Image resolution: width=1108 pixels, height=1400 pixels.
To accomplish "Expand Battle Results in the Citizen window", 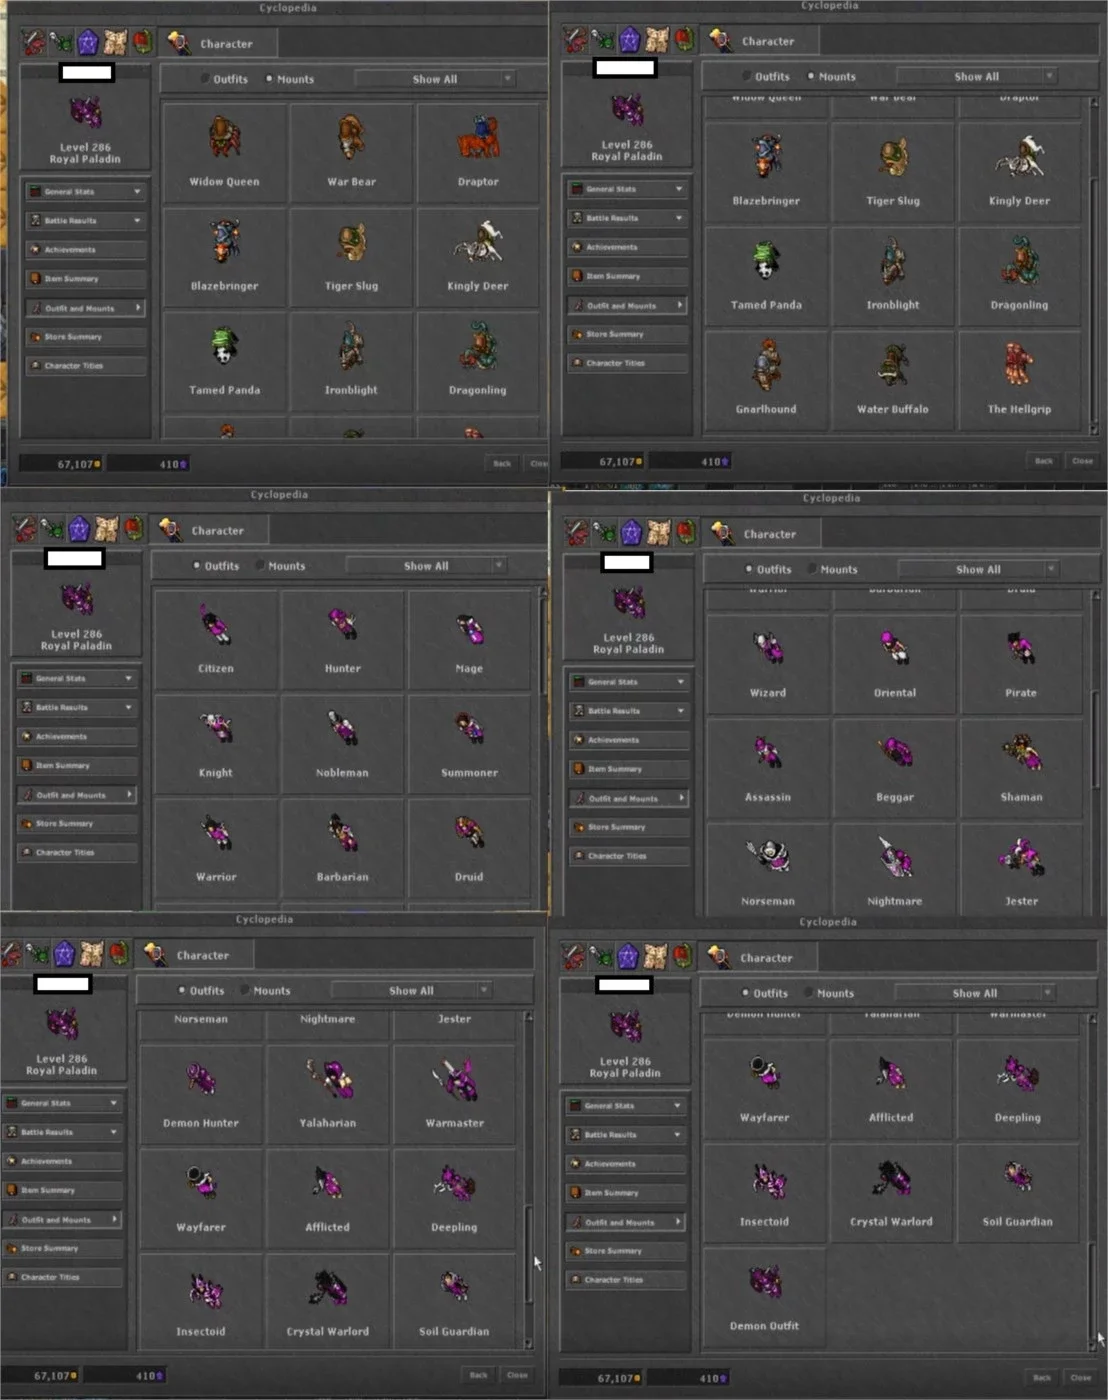I will pyautogui.click(x=76, y=707).
